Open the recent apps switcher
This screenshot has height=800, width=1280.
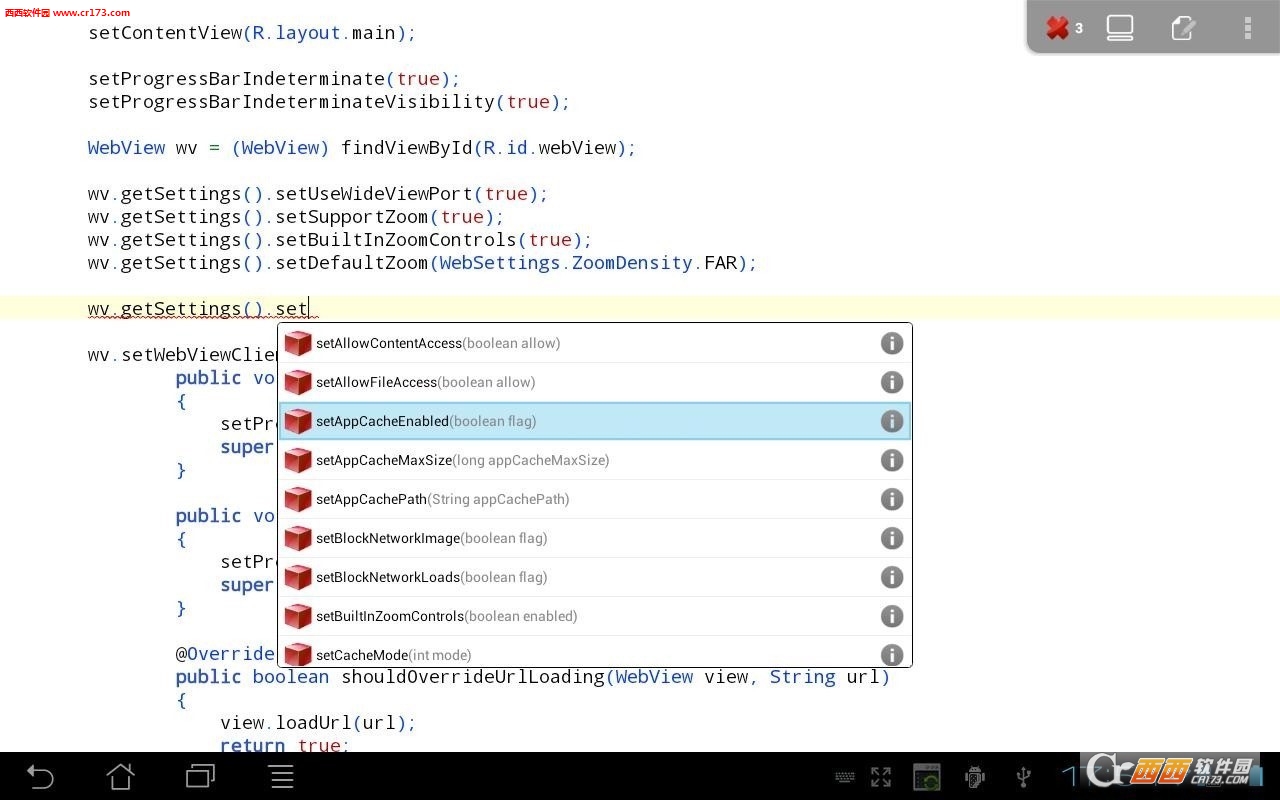pos(200,776)
